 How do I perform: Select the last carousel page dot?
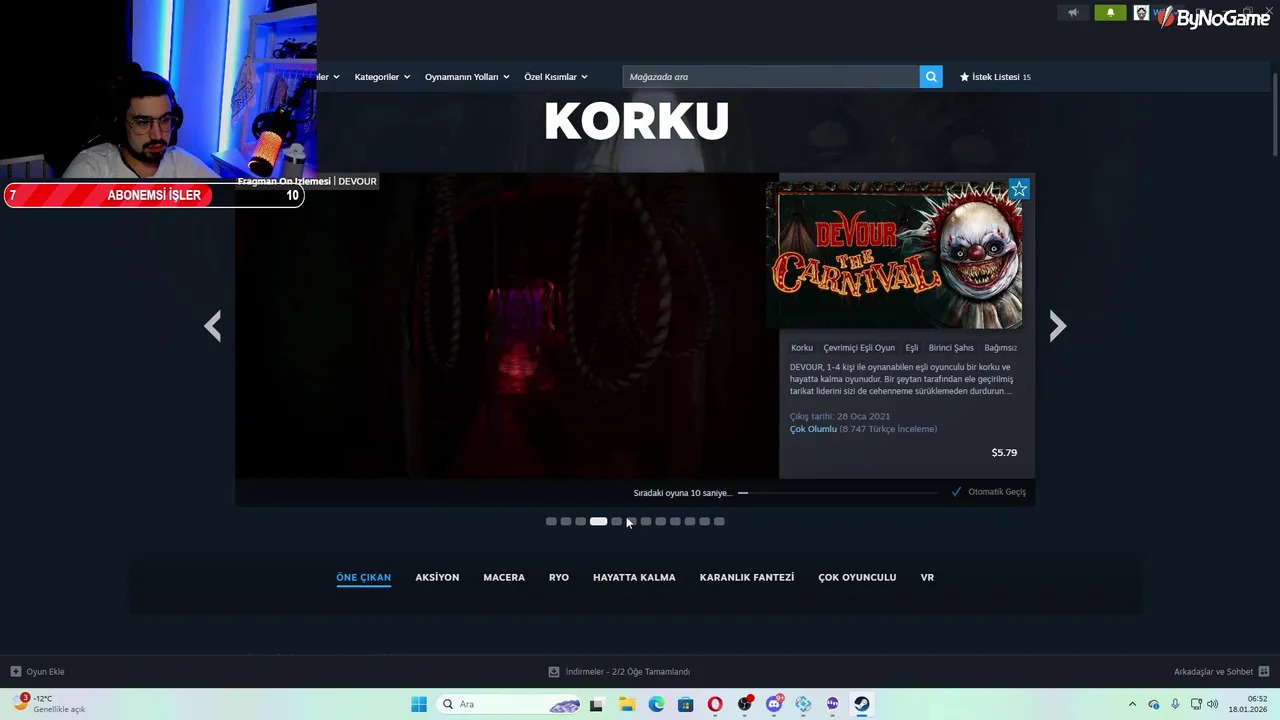pos(719,521)
